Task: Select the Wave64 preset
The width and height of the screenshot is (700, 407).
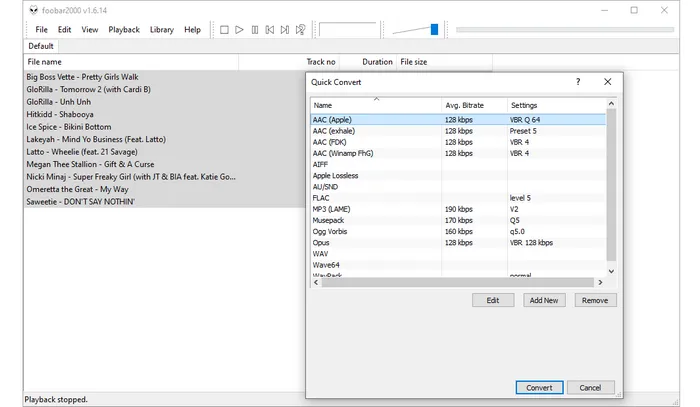Action: [x=458, y=265]
